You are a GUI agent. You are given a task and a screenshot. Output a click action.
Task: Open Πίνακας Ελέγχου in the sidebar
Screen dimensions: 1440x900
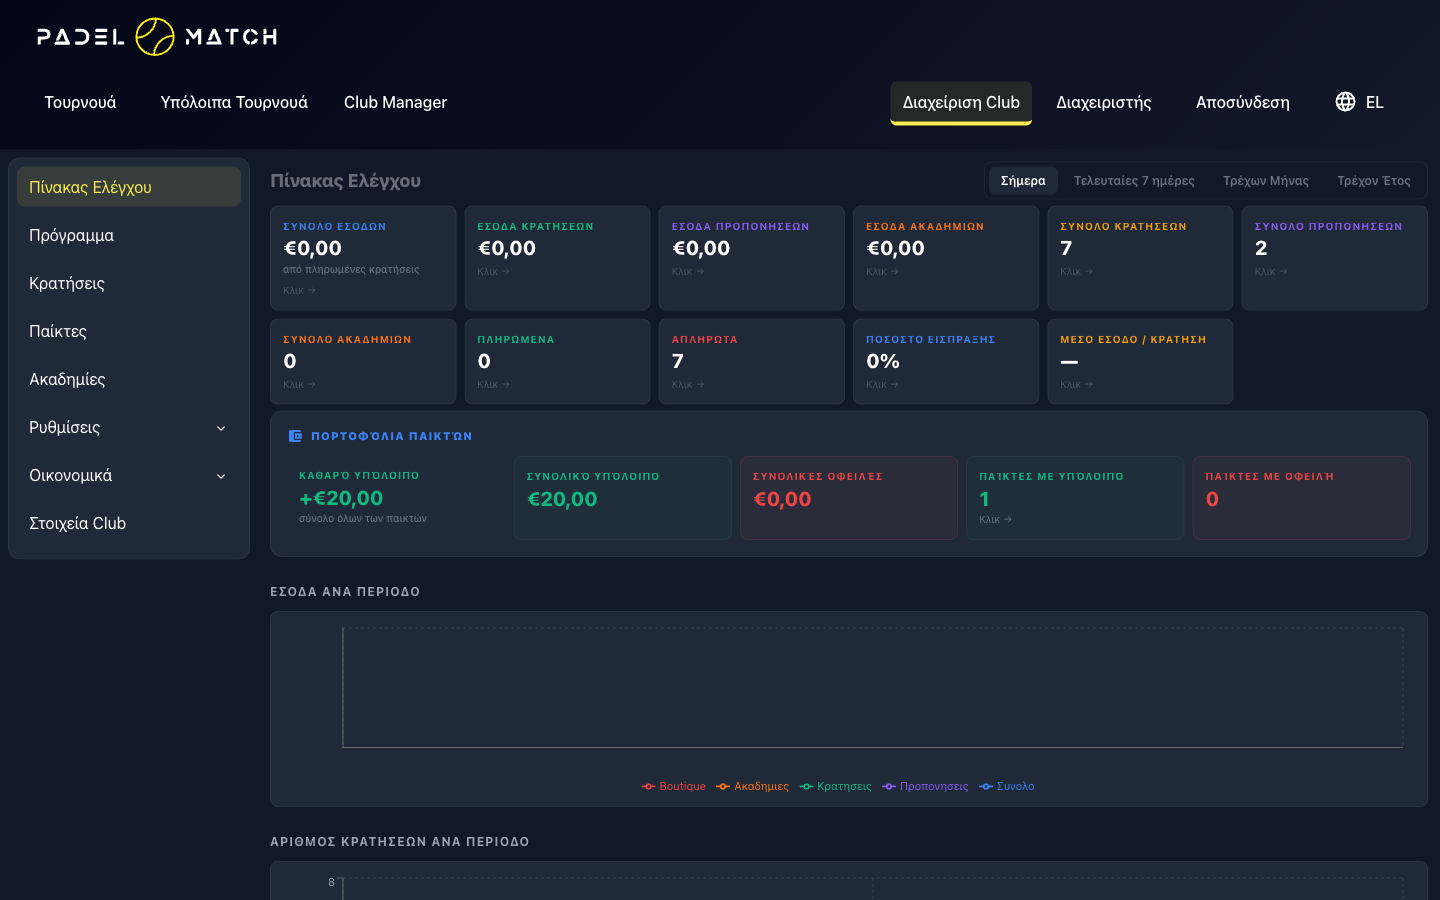click(129, 187)
